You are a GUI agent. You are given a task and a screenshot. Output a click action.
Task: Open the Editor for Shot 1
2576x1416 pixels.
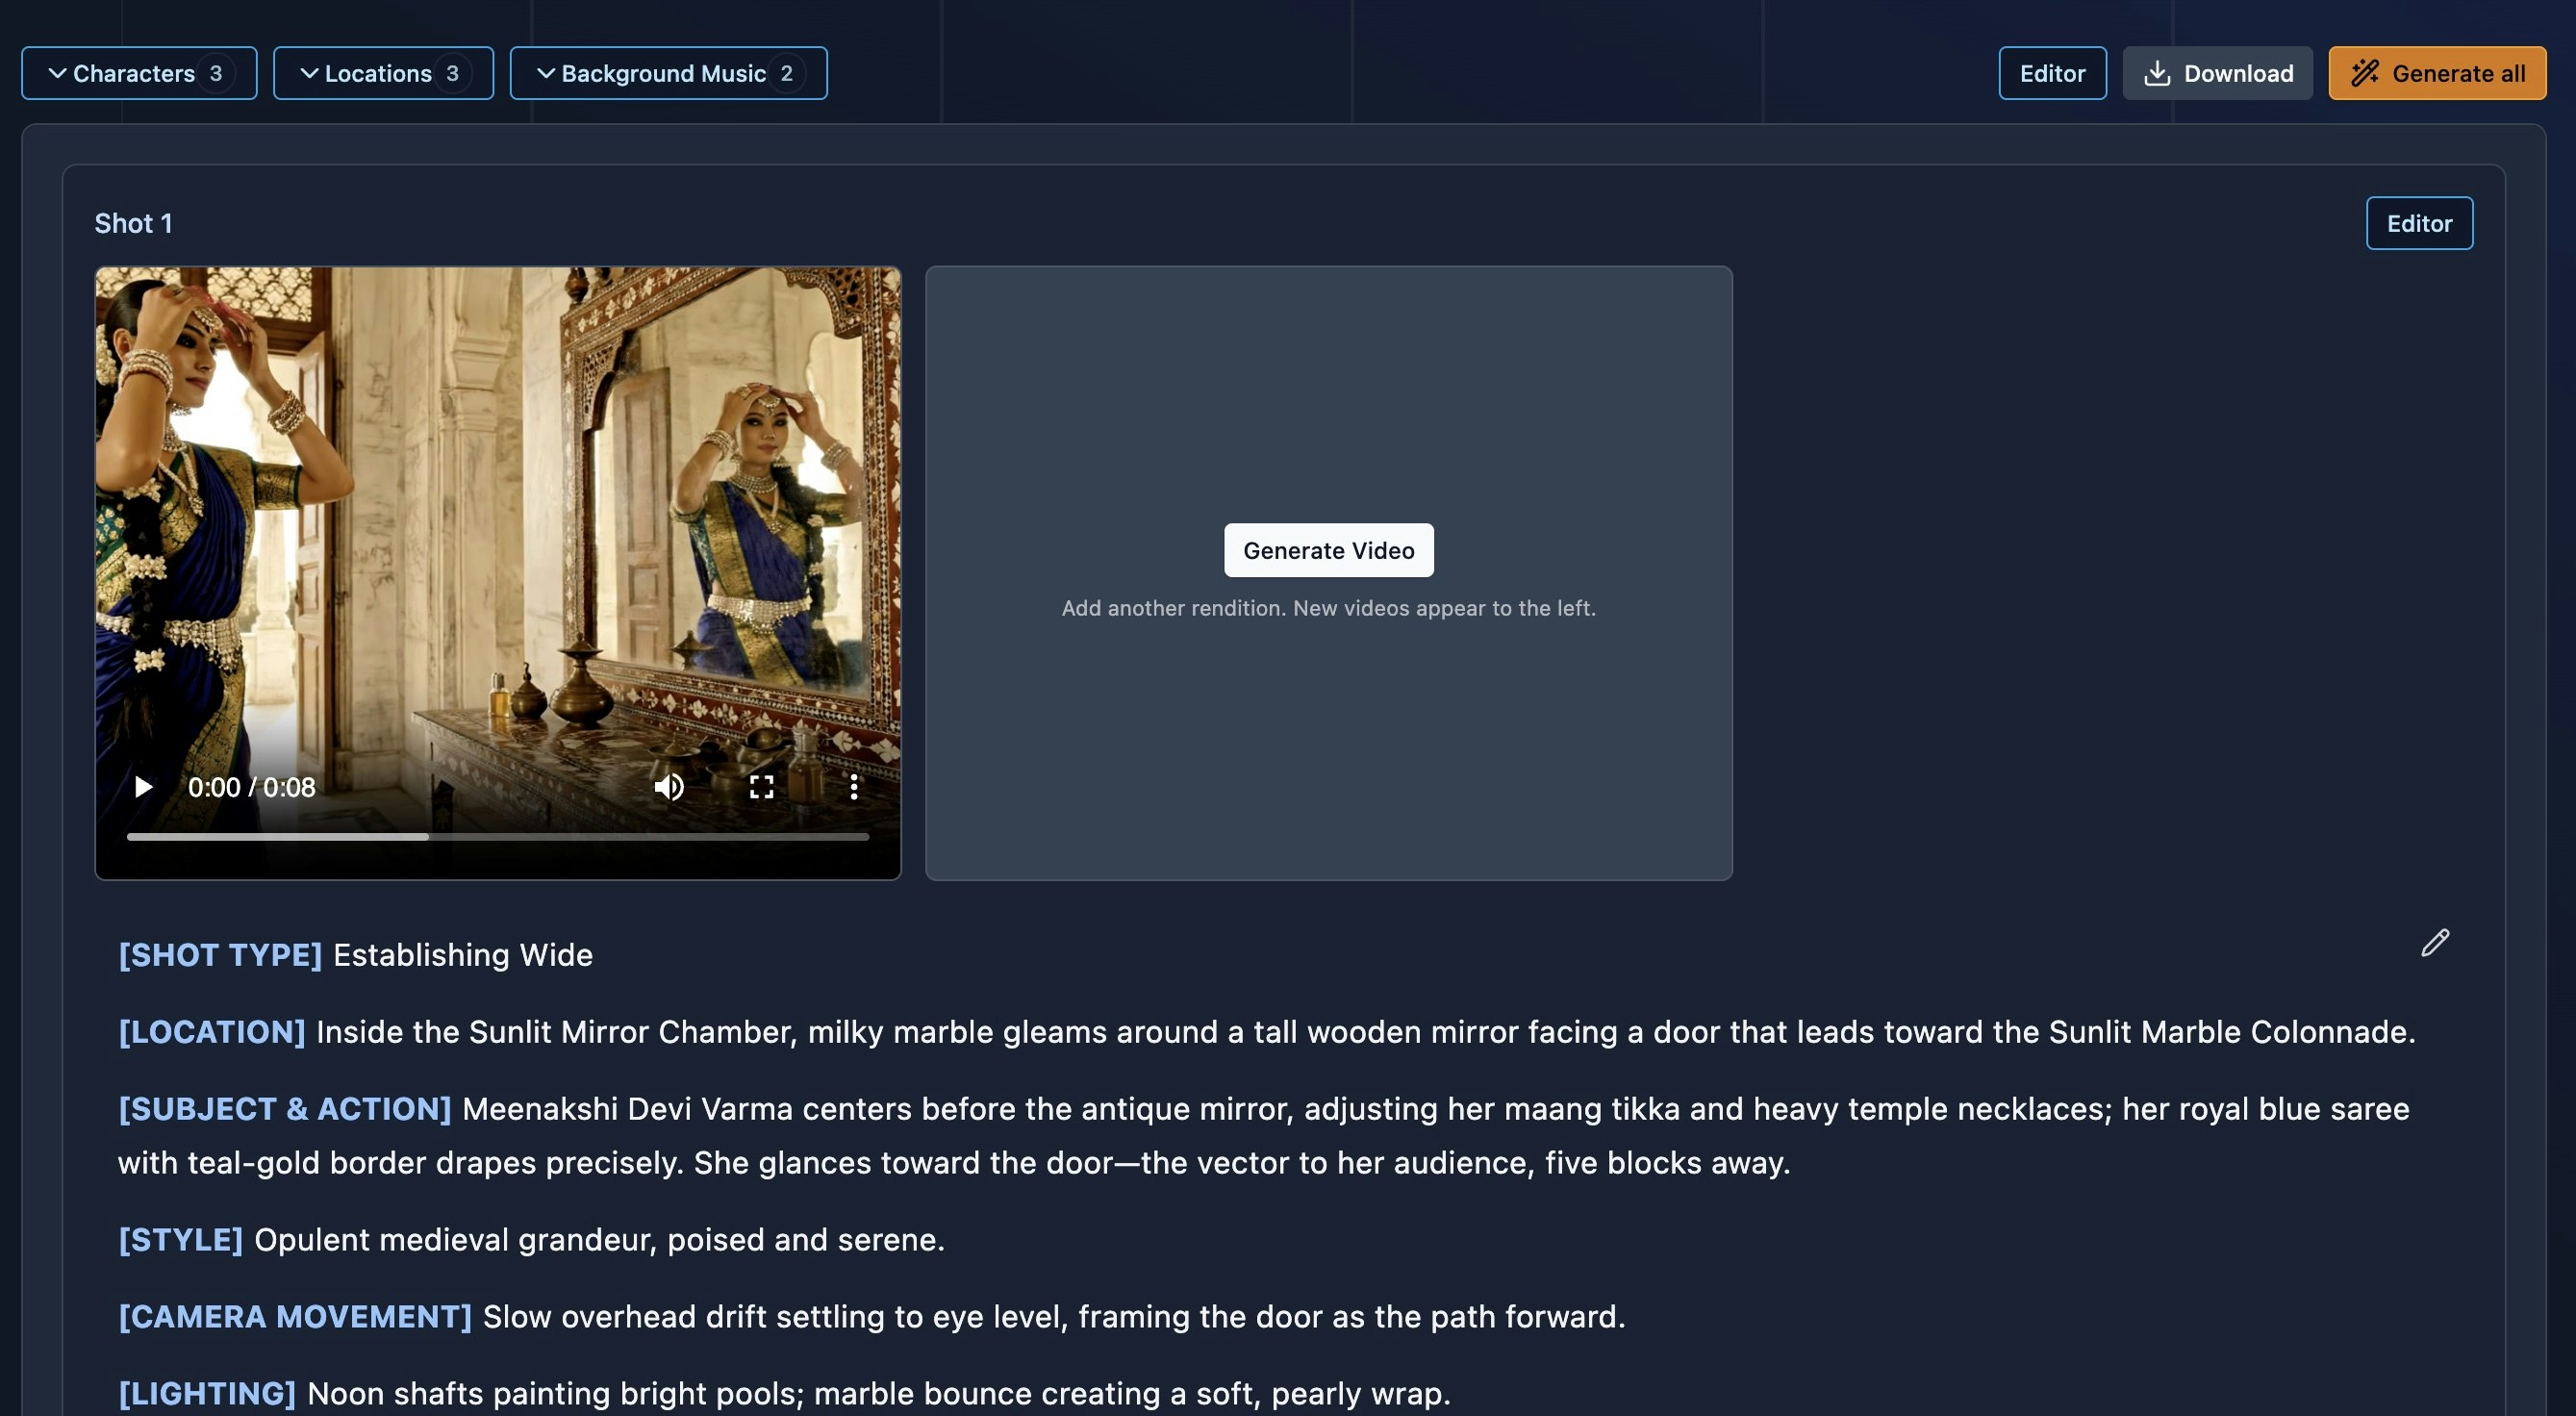pos(2419,223)
